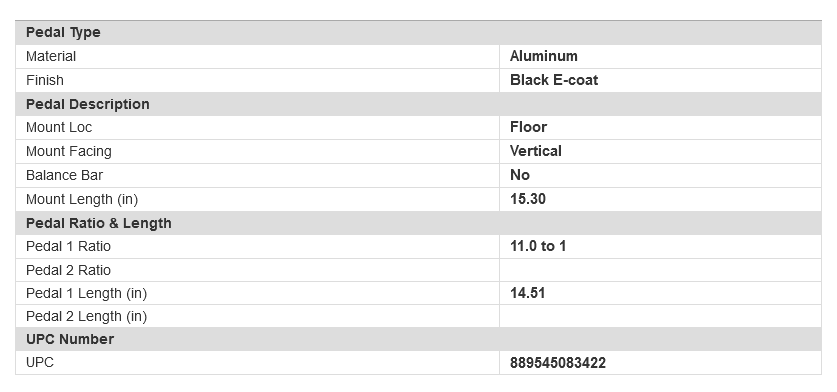Click the Floor mount location value
The height and width of the screenshot is (392, 837).
point(528,127)
